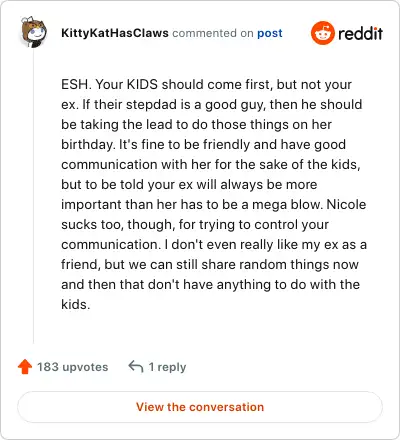Select the "183 upvotes" count
The width and height of the screenshot is (400, 440).
coord(73,367)
